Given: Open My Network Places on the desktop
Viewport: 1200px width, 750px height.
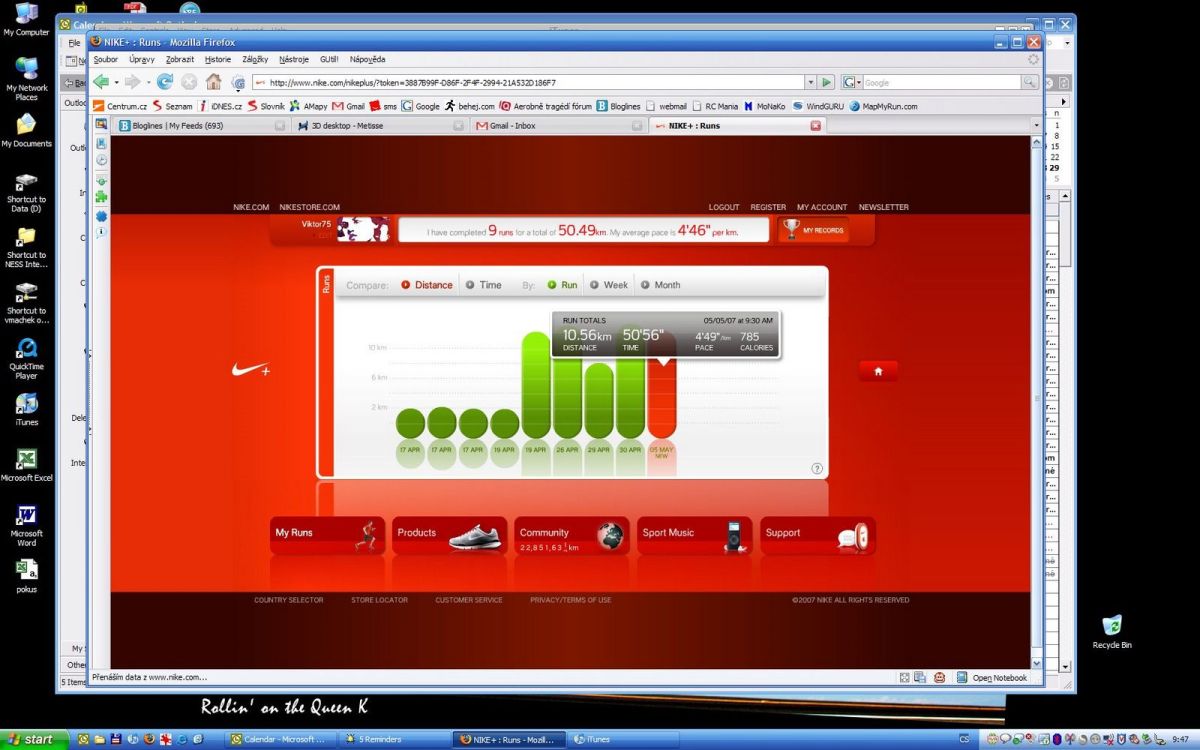Looking at the screenshot, I should (26, 79).
